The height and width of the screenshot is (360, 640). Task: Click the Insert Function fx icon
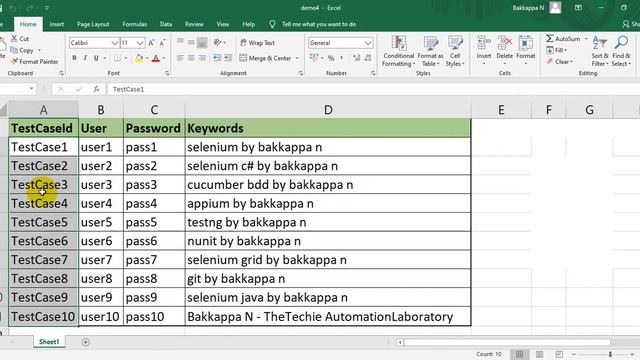tap(96, 89)
